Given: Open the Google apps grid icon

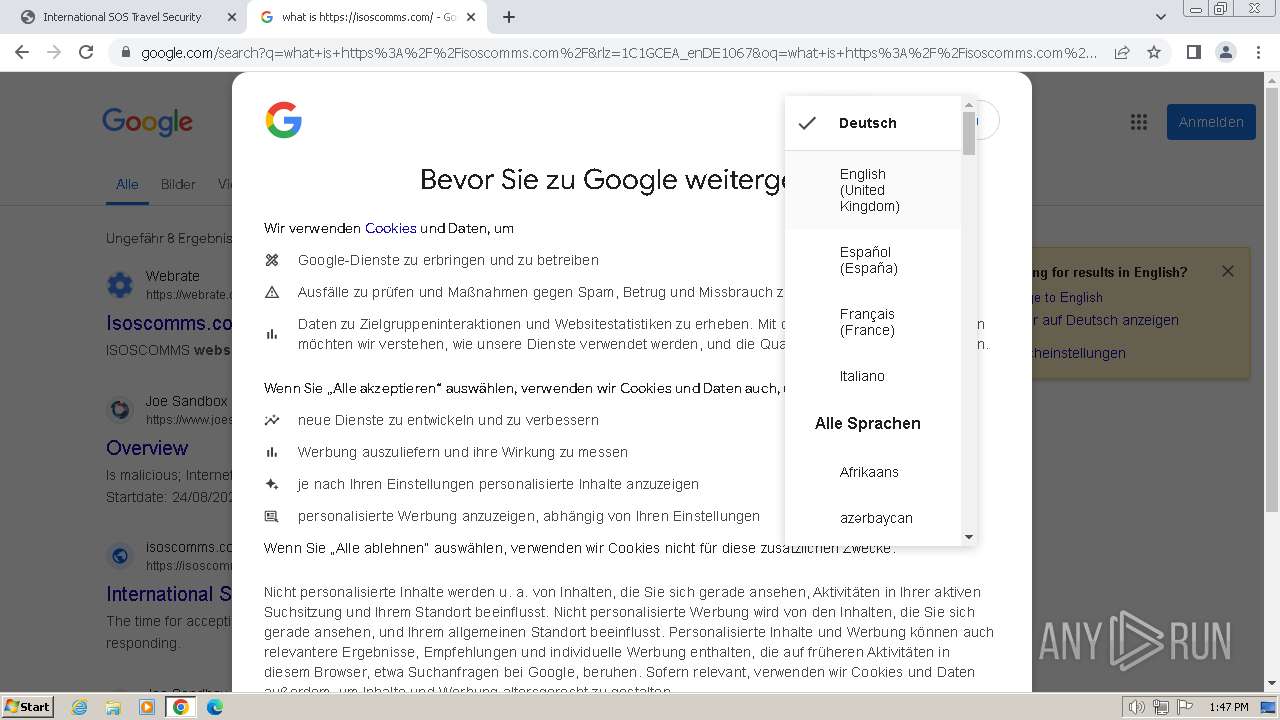Looking at the screenshot, I should pyautogui.click(x=1138, y=122).
